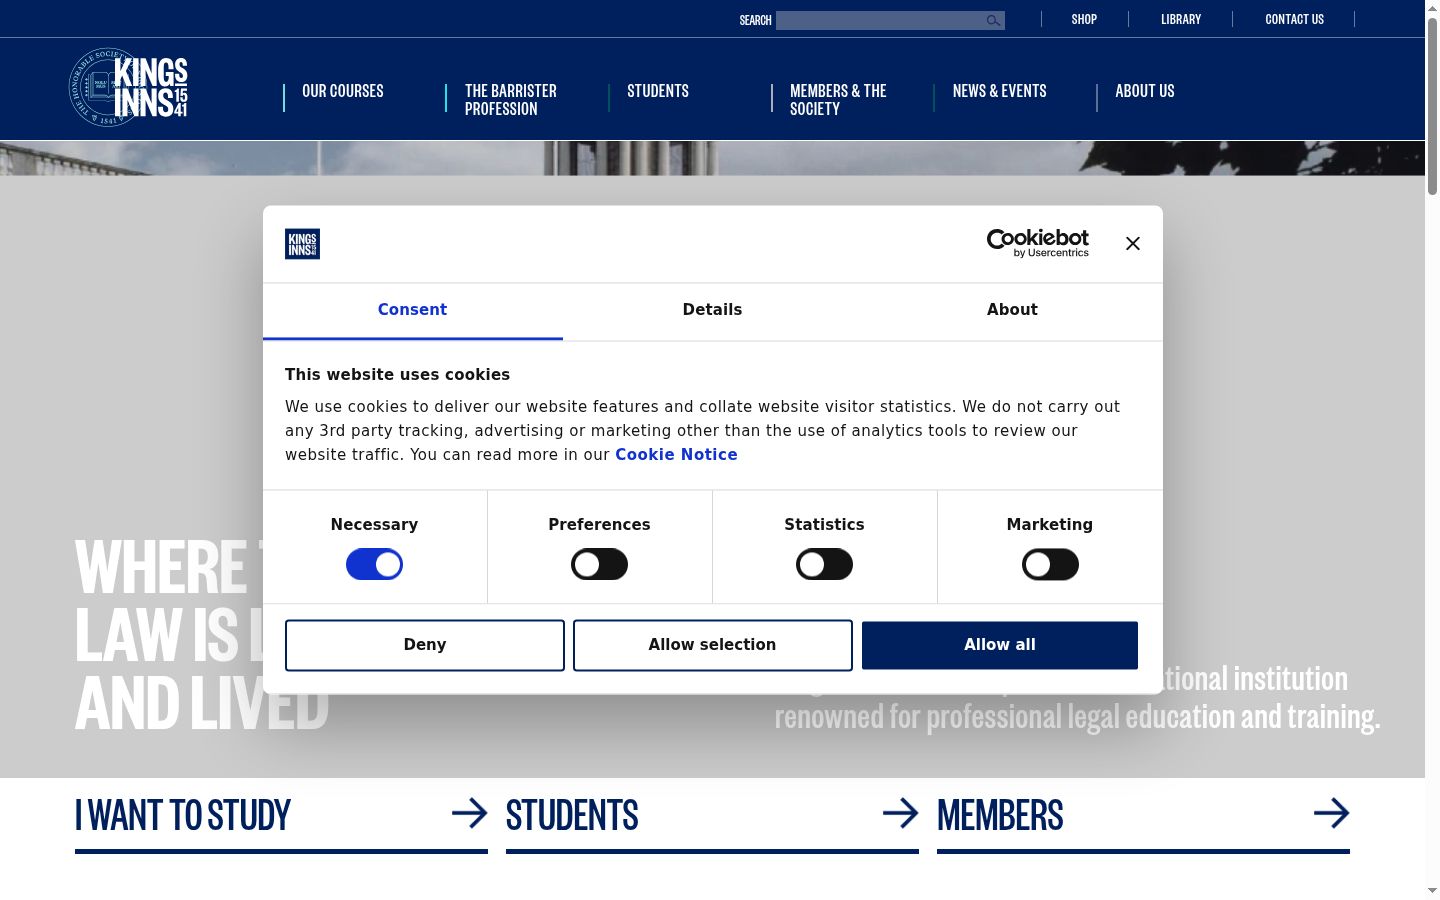This screenshot has width=1440, height=900.
Task: Enable the Marketing cookies switch
Action: 1050,564
